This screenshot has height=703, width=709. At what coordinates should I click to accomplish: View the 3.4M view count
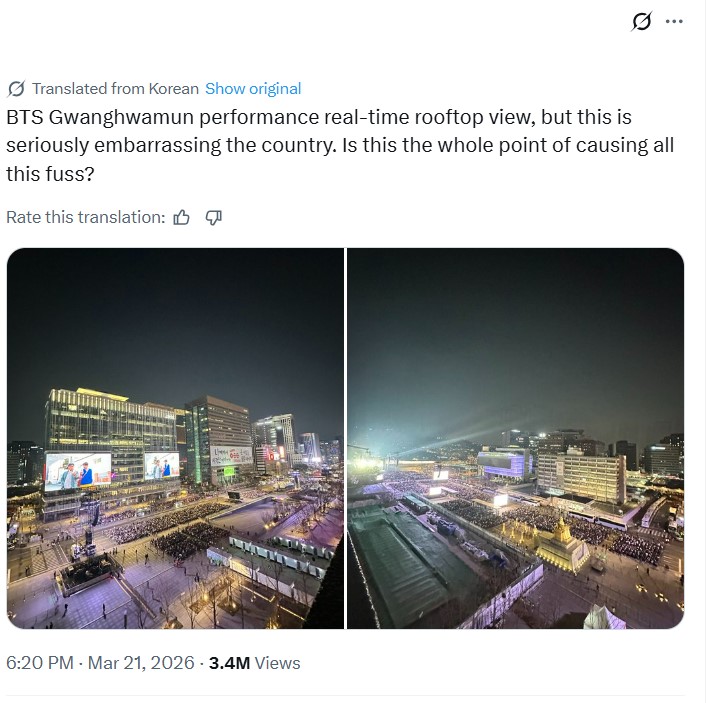(x=229, y=663)
